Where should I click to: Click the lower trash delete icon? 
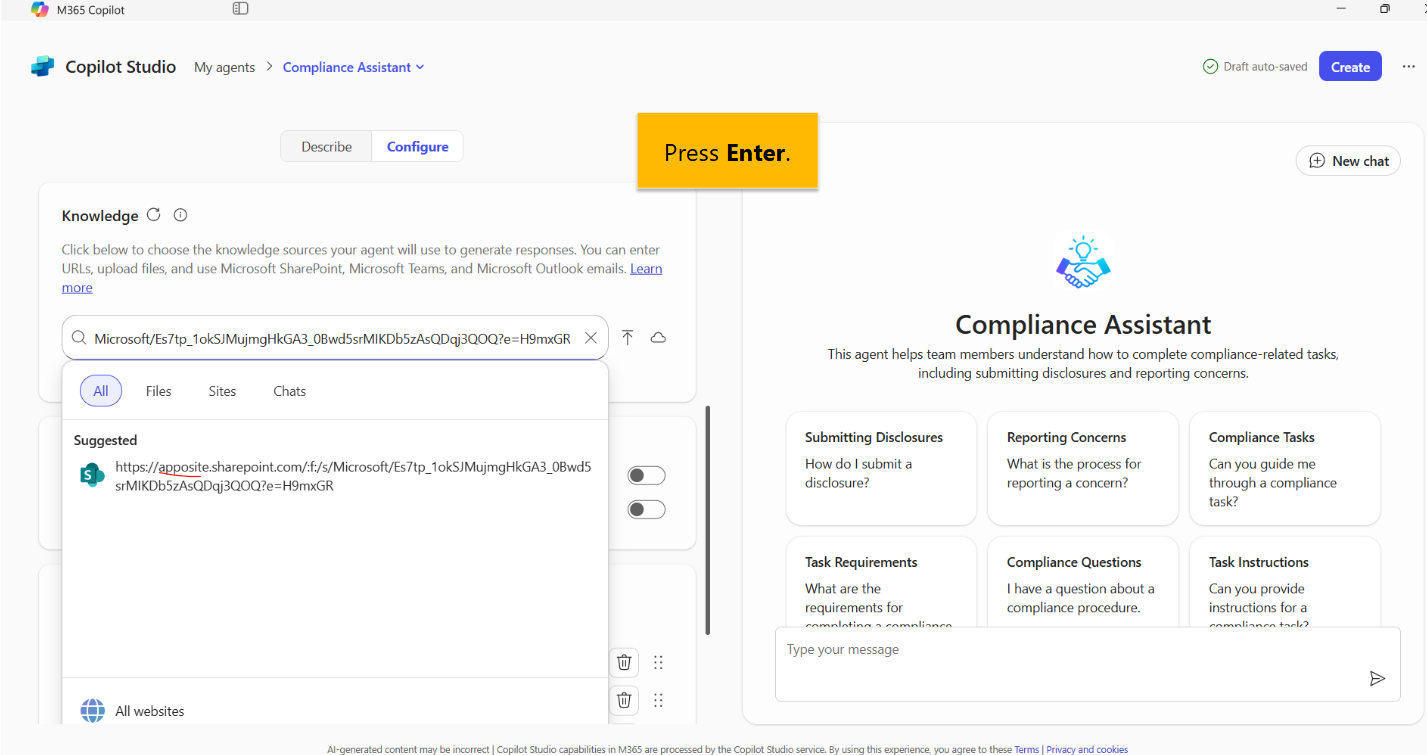point(624,700)
